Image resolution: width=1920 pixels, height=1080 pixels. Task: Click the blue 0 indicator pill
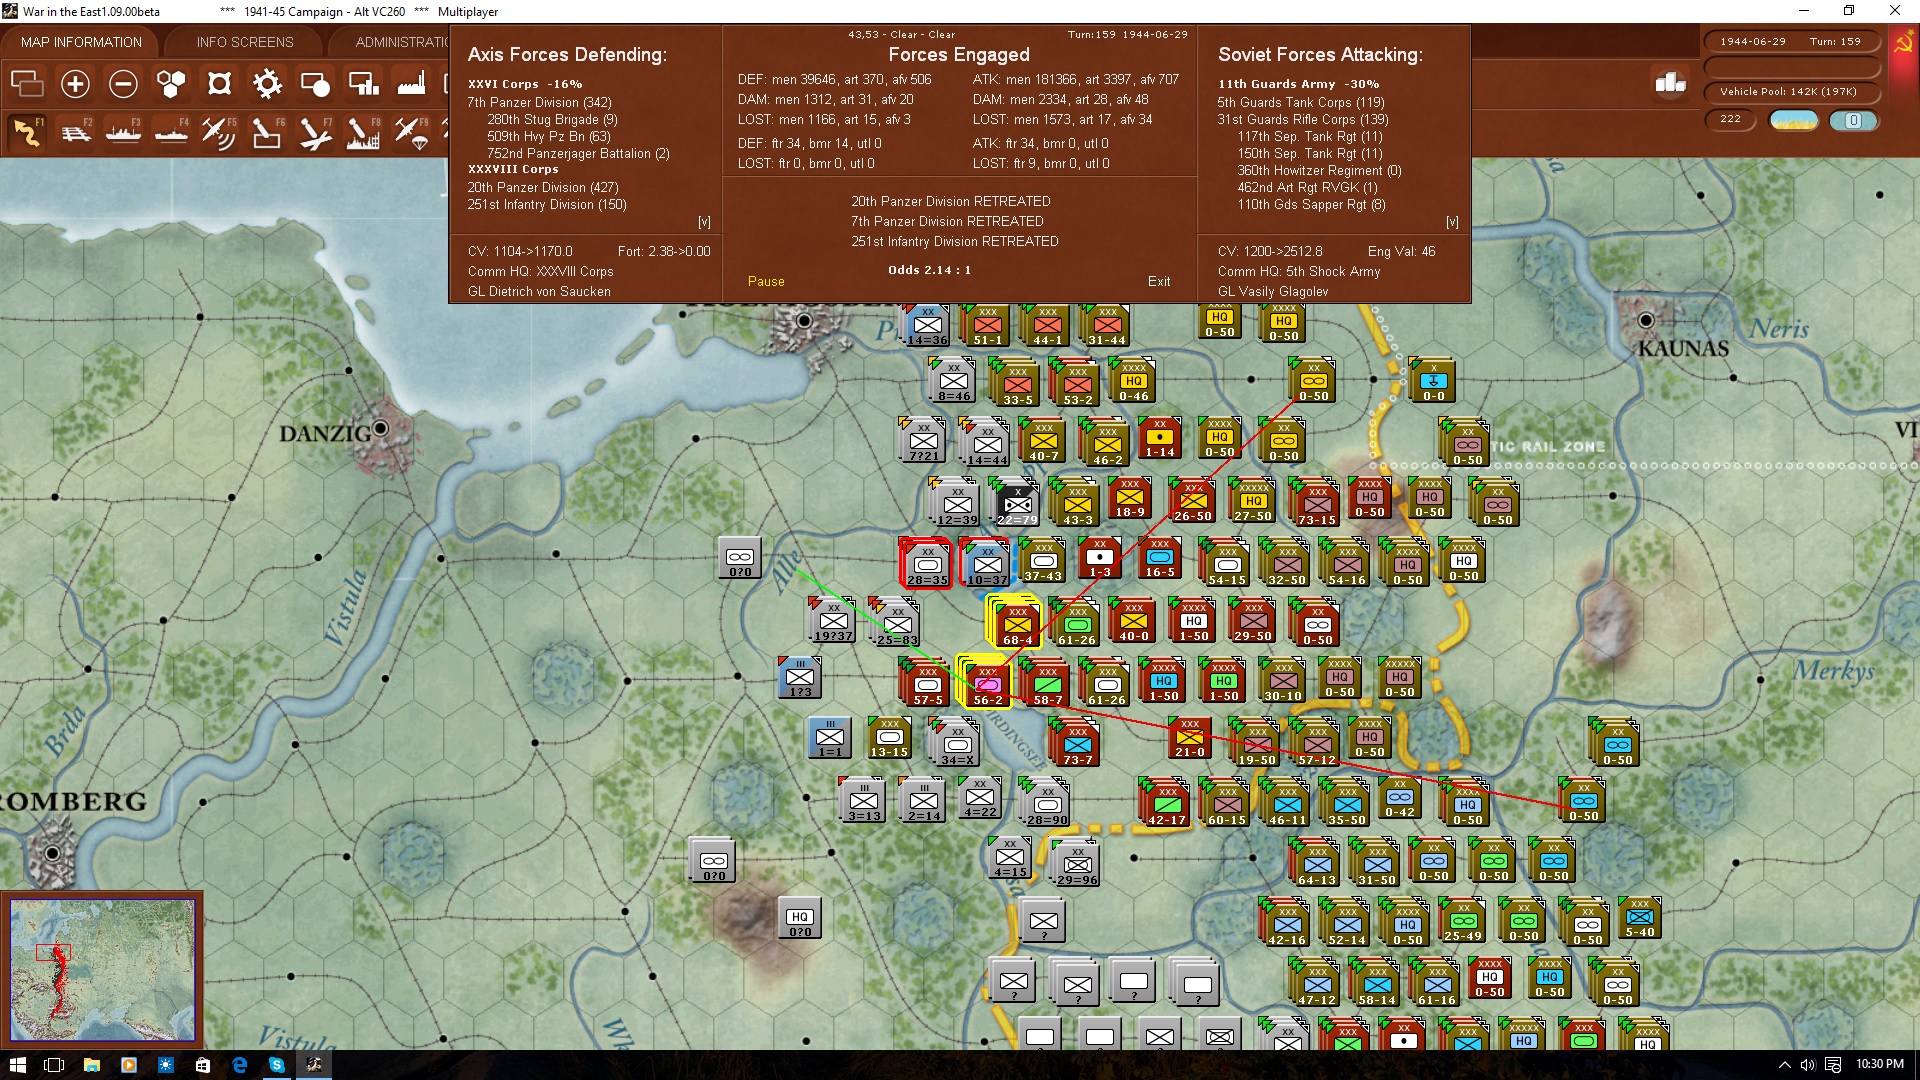click(1853, 120)
